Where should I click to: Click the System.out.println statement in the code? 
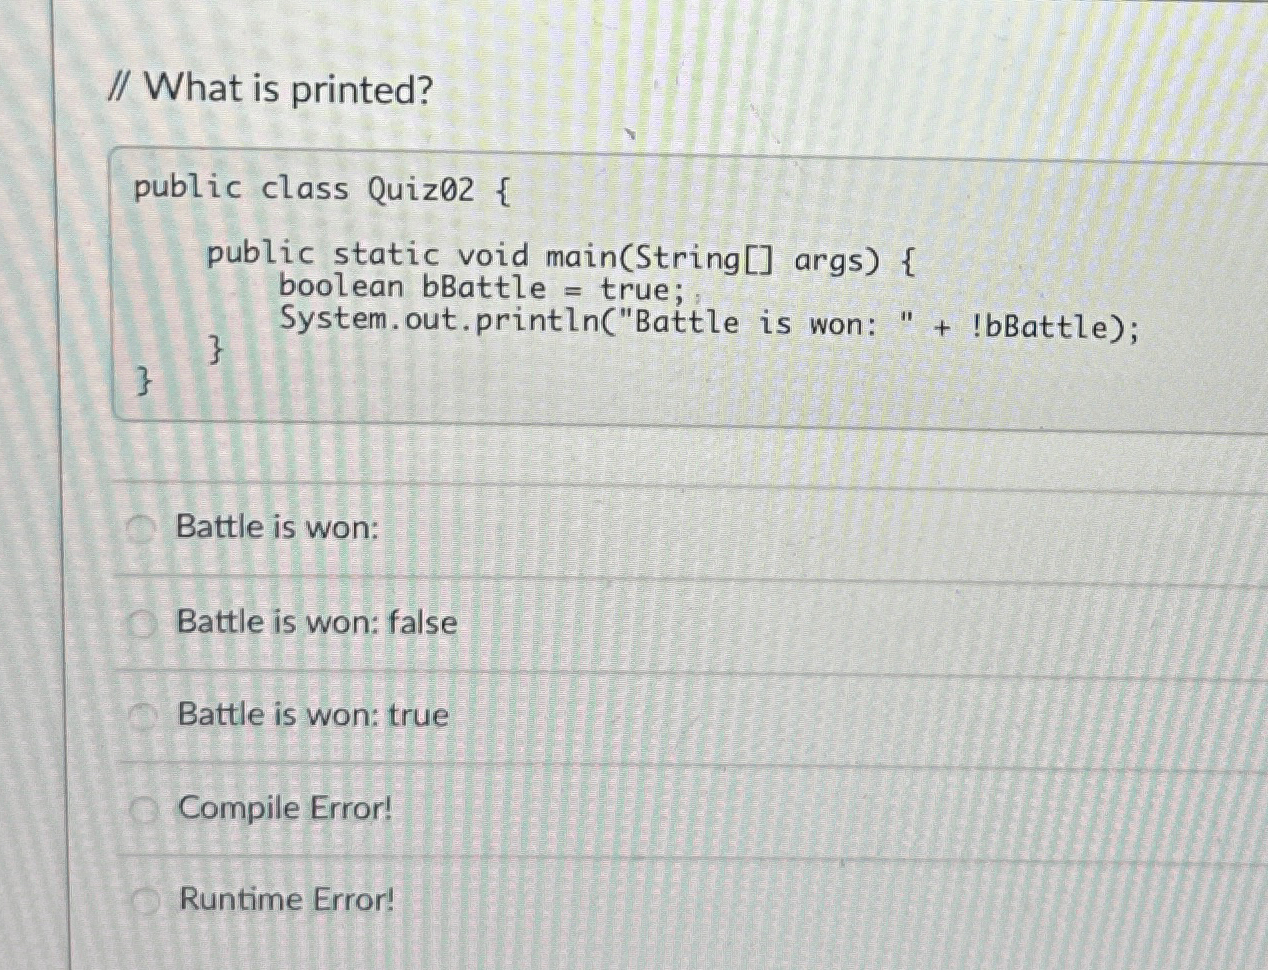click(708, 322)
